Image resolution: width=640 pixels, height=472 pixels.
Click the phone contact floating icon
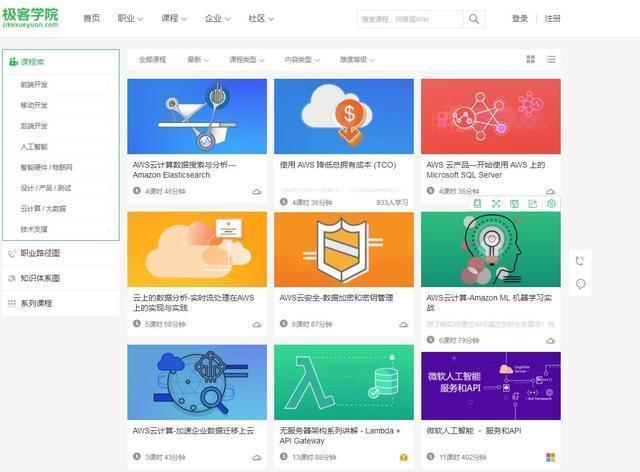(580, 261)
